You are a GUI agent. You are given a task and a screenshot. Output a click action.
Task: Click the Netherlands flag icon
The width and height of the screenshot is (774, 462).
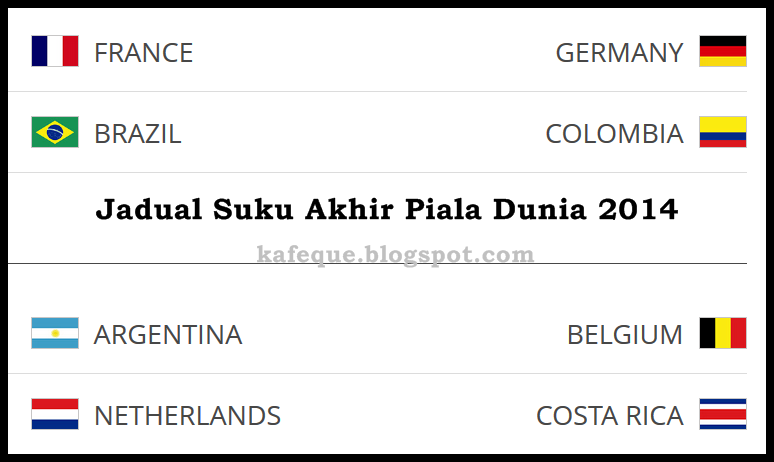55,414
